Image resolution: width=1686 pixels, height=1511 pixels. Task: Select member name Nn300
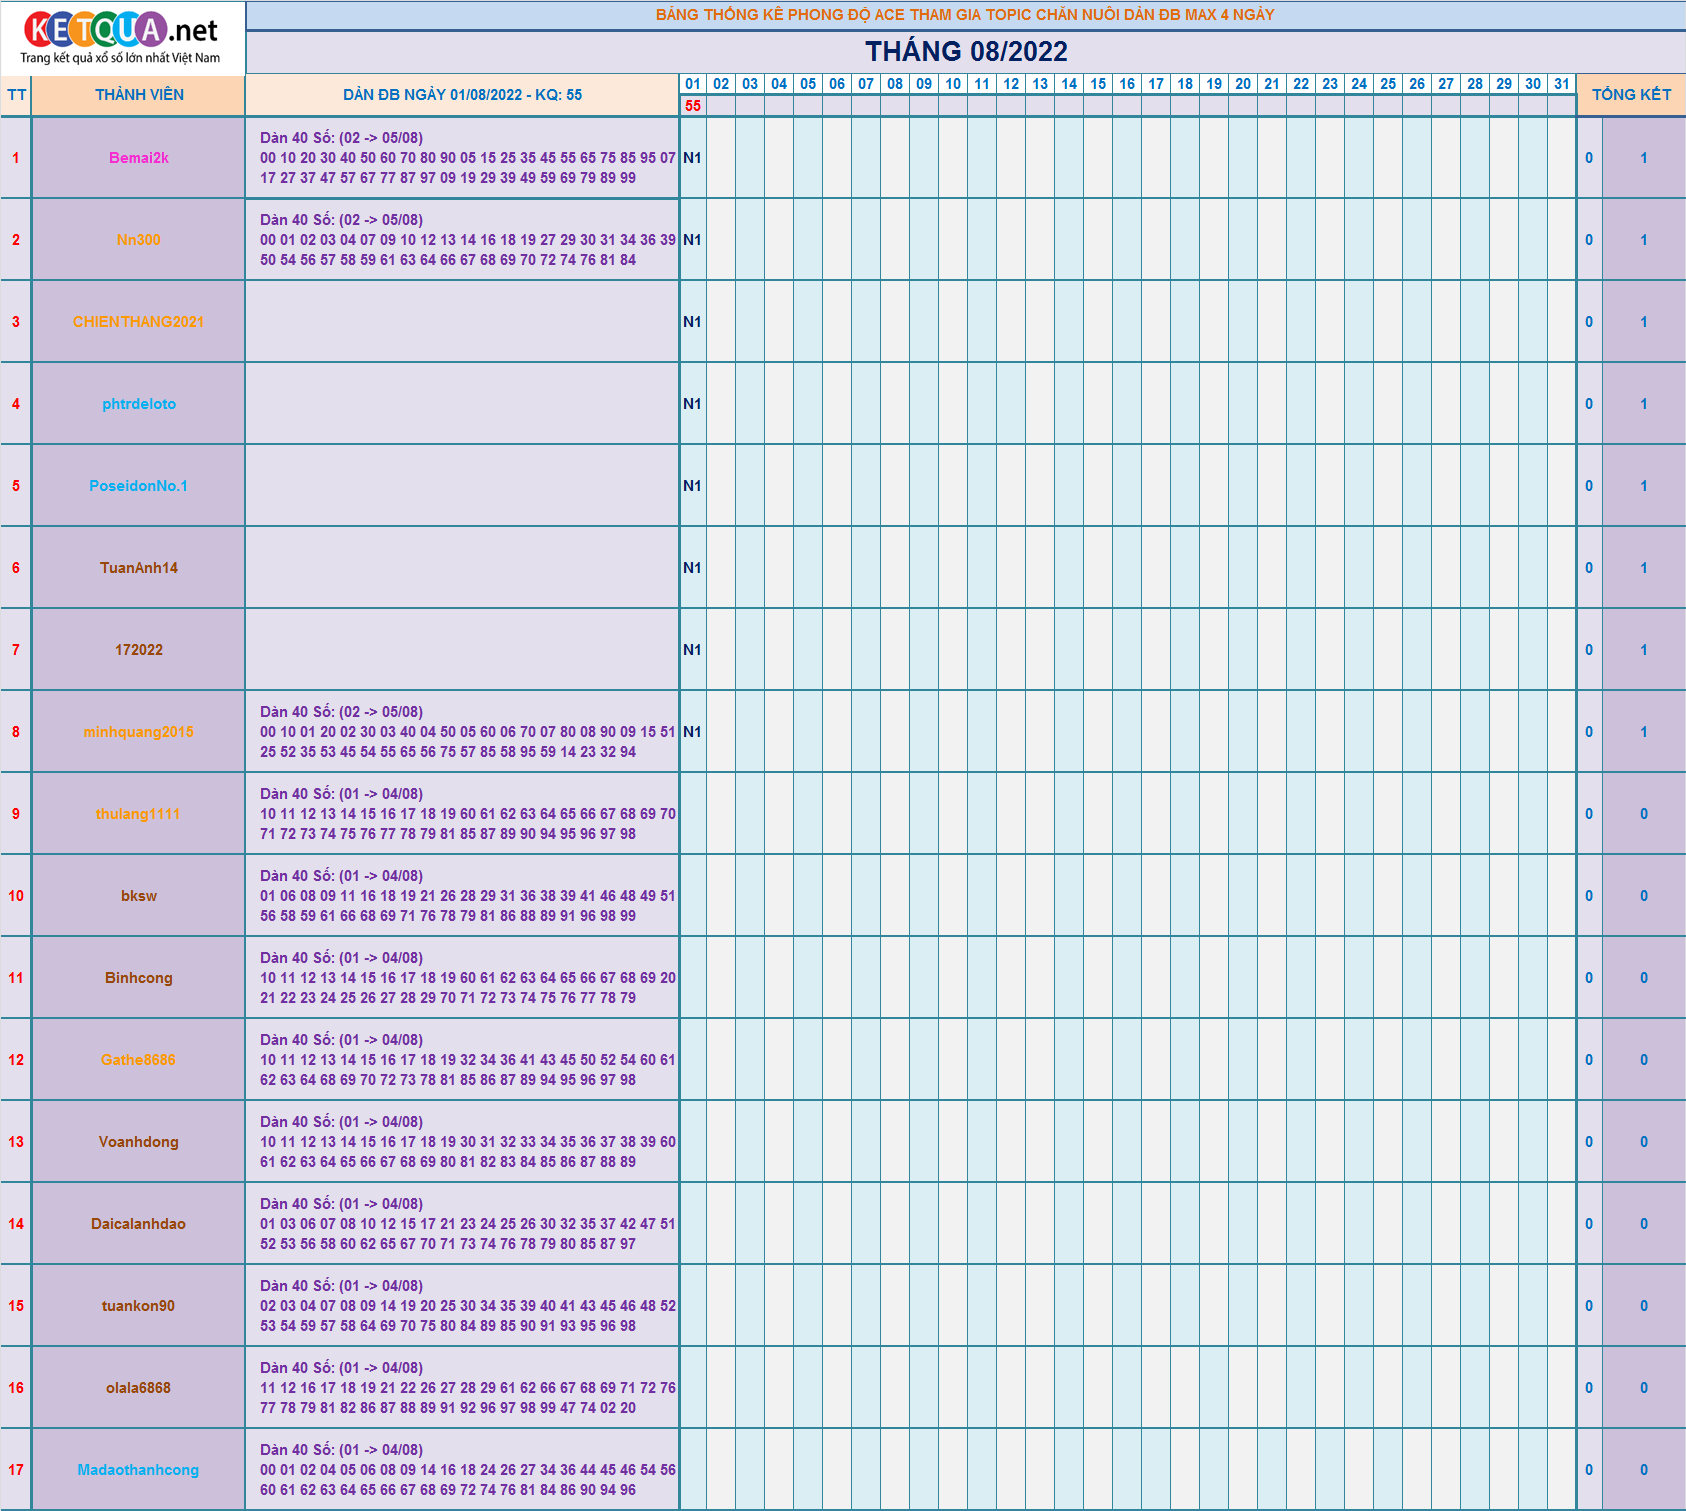[138, 240]
